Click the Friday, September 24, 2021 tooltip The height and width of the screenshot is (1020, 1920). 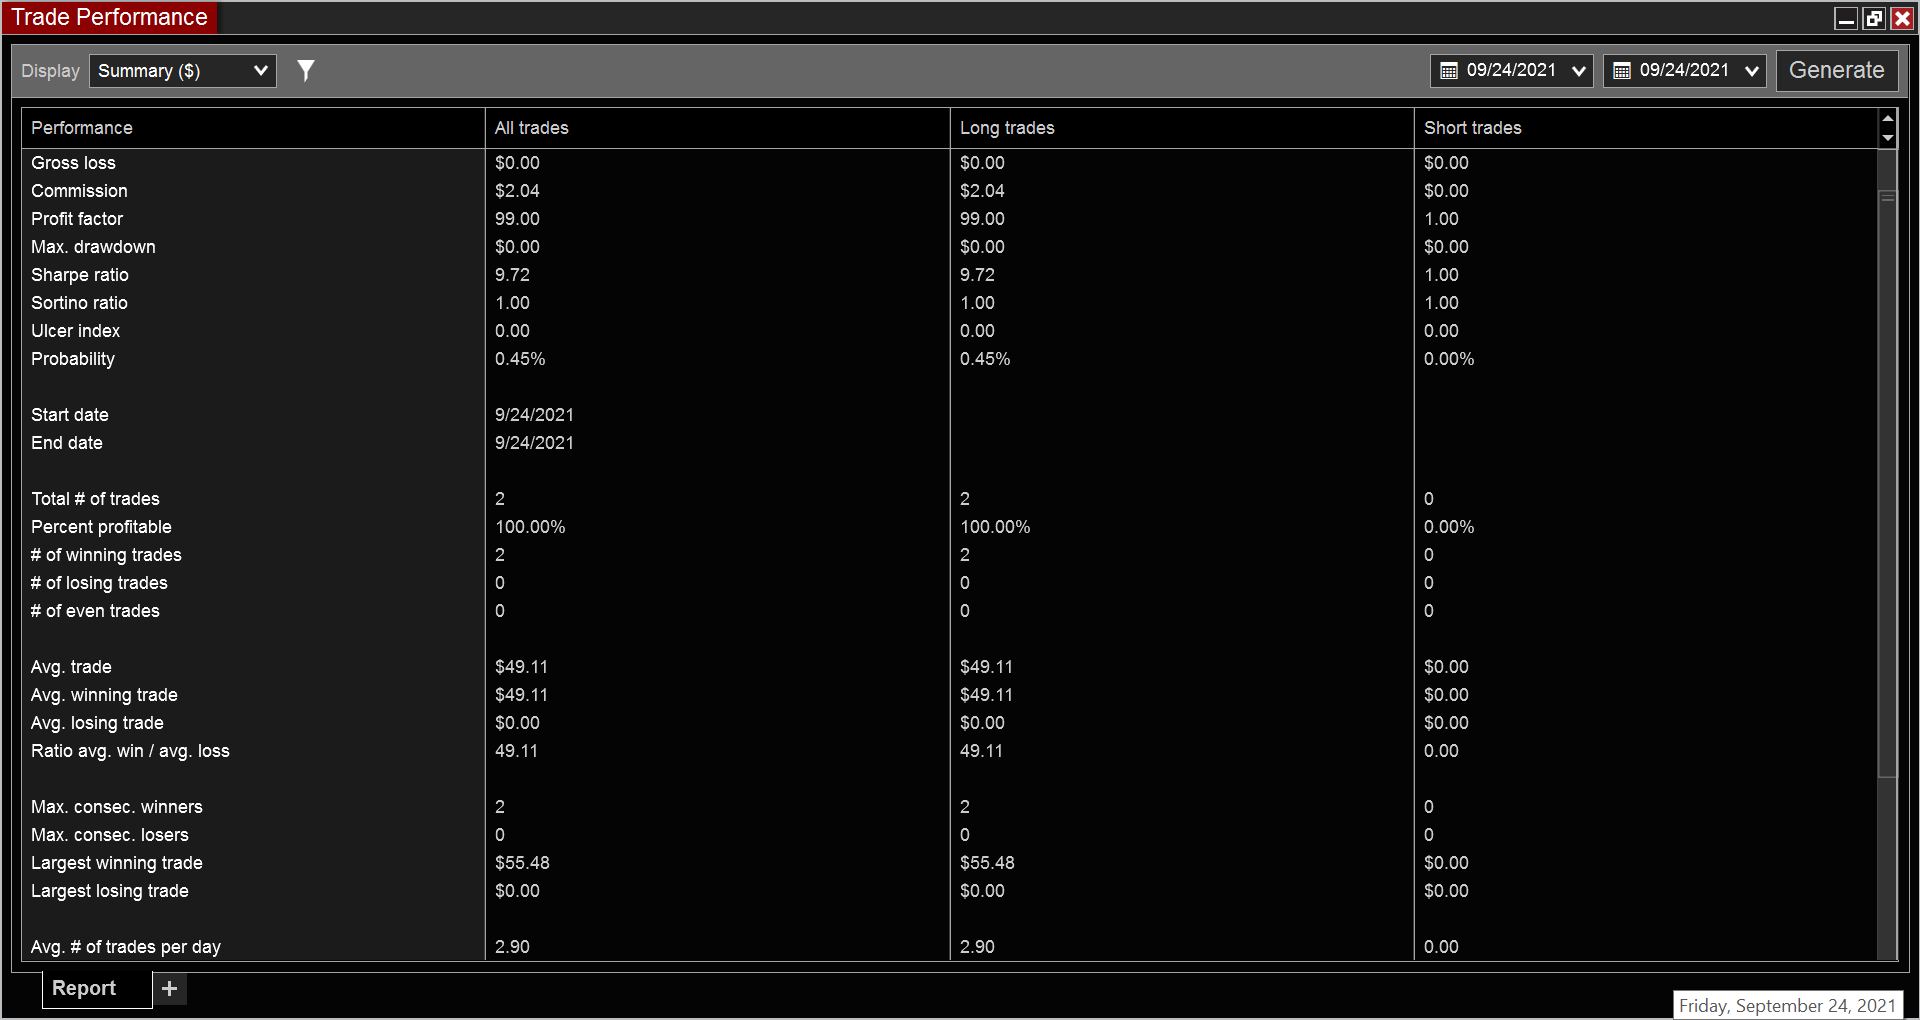(x=1787, y=1005)
